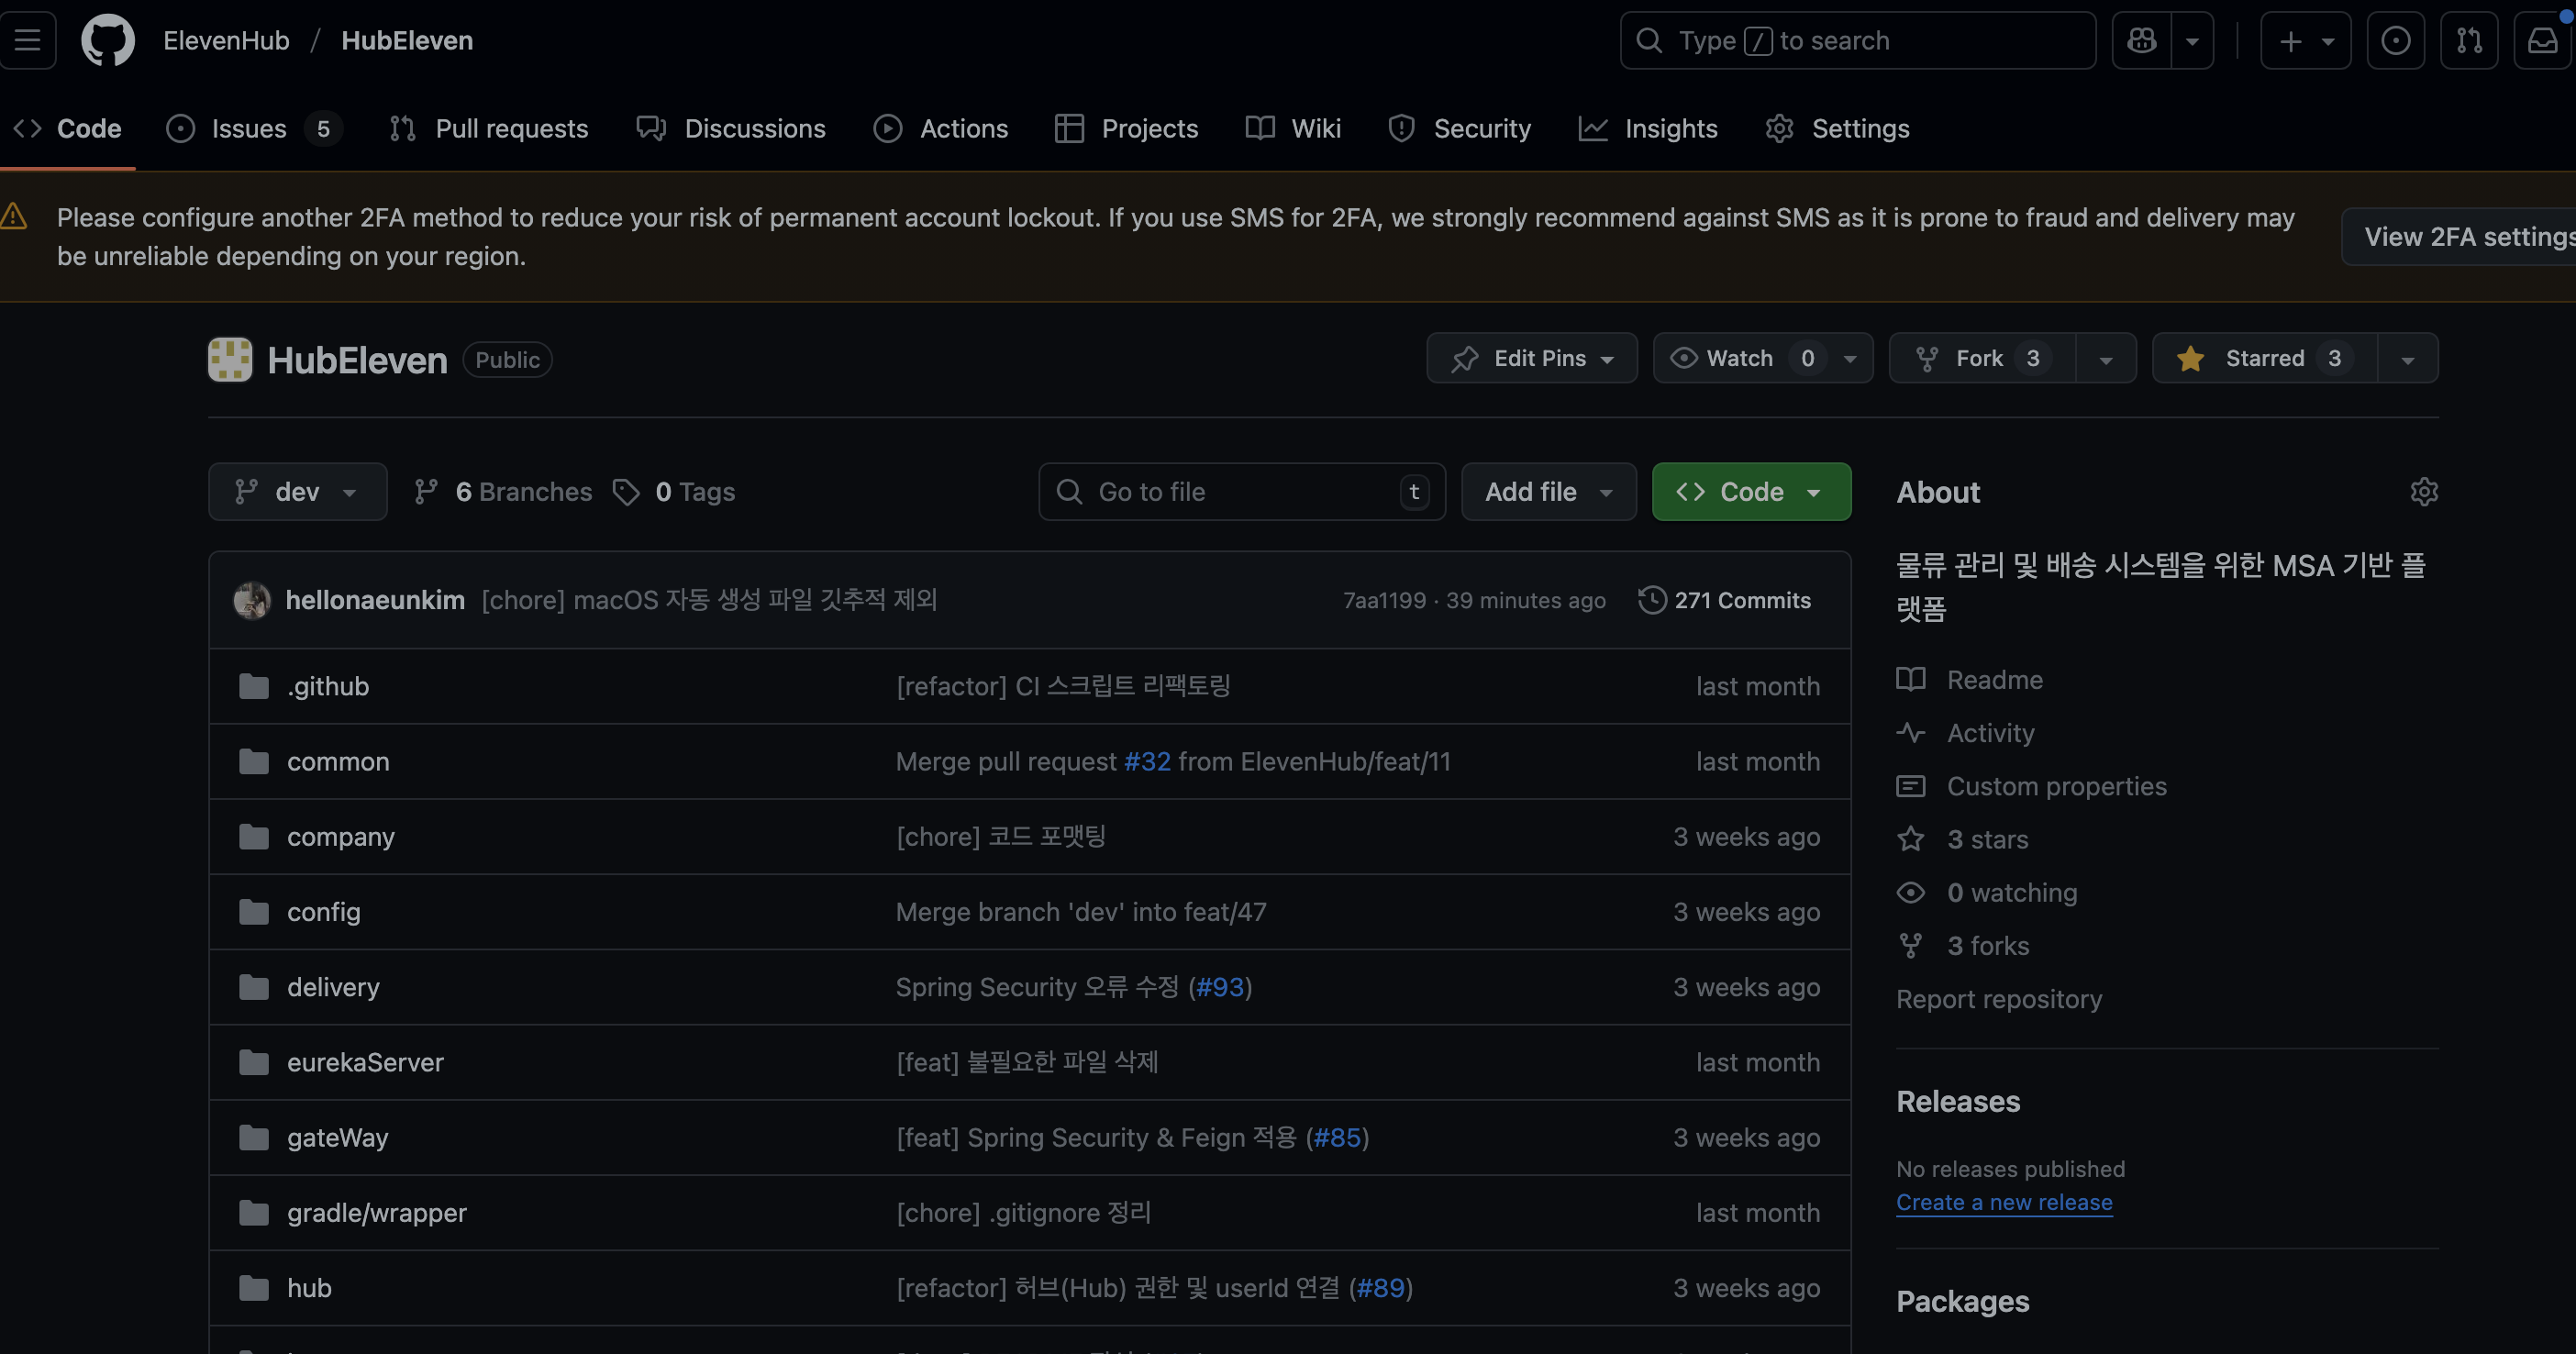Click the gateWay folder icon

point(254,1137)
